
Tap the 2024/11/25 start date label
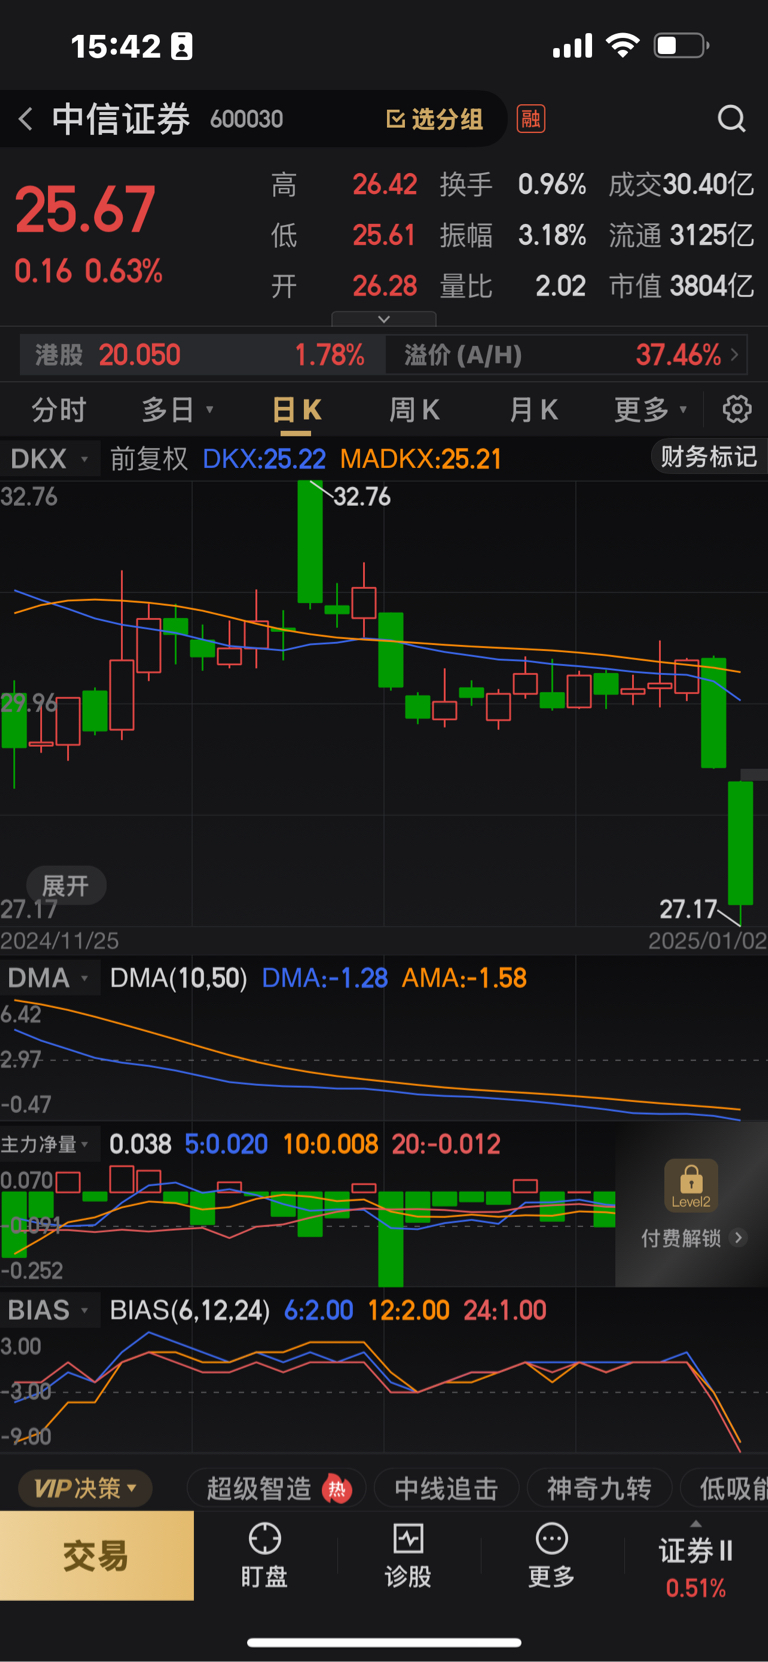[x=60, y=941]
